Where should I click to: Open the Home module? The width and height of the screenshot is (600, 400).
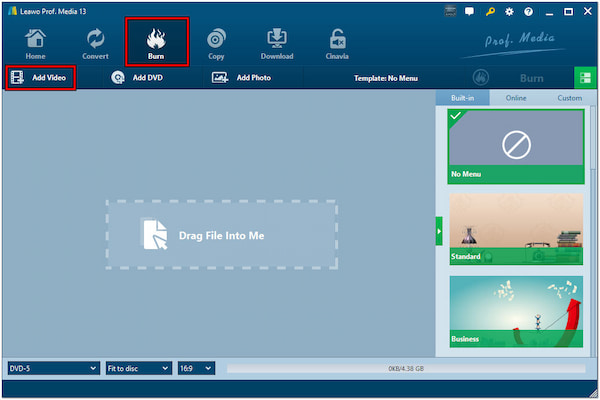[x=35, y=44]
